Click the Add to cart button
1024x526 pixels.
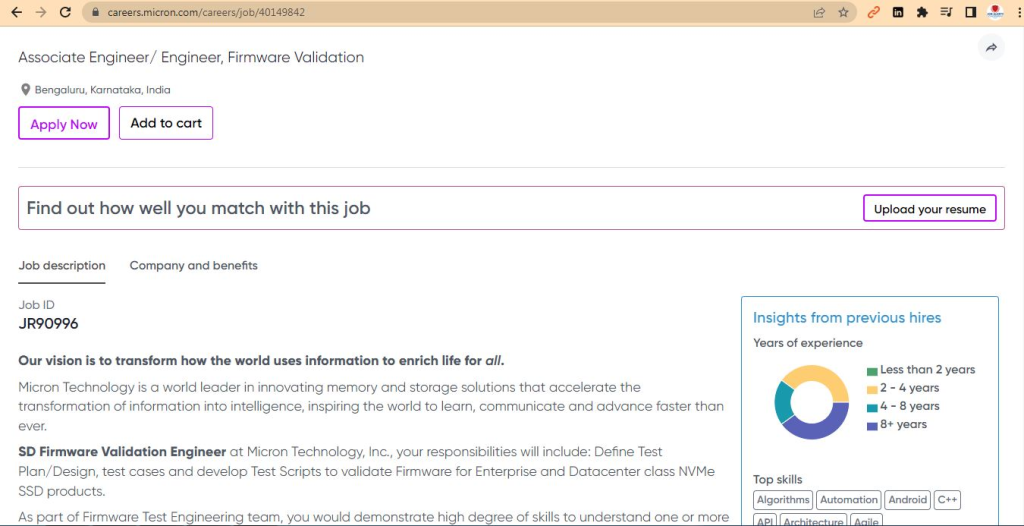(x=166, y=123)
